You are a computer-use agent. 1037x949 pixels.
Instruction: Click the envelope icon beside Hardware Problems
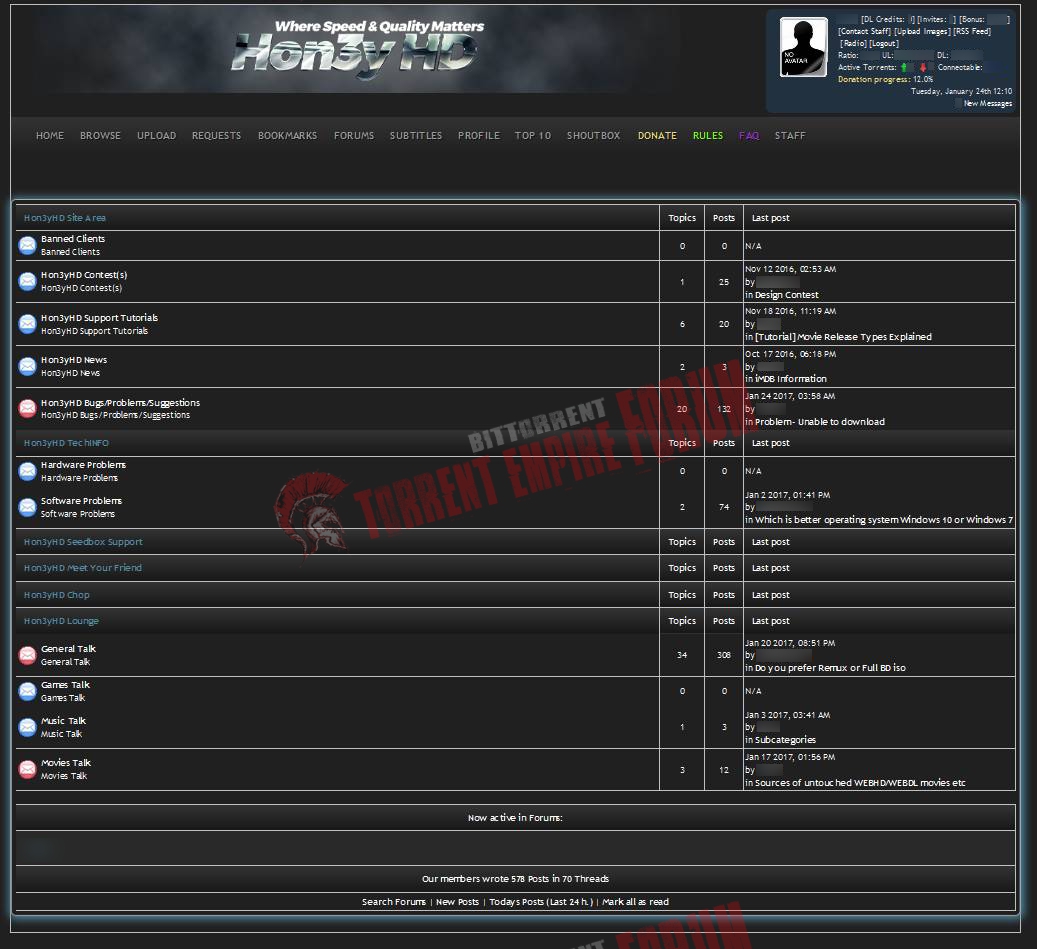[x=27, y=471]
